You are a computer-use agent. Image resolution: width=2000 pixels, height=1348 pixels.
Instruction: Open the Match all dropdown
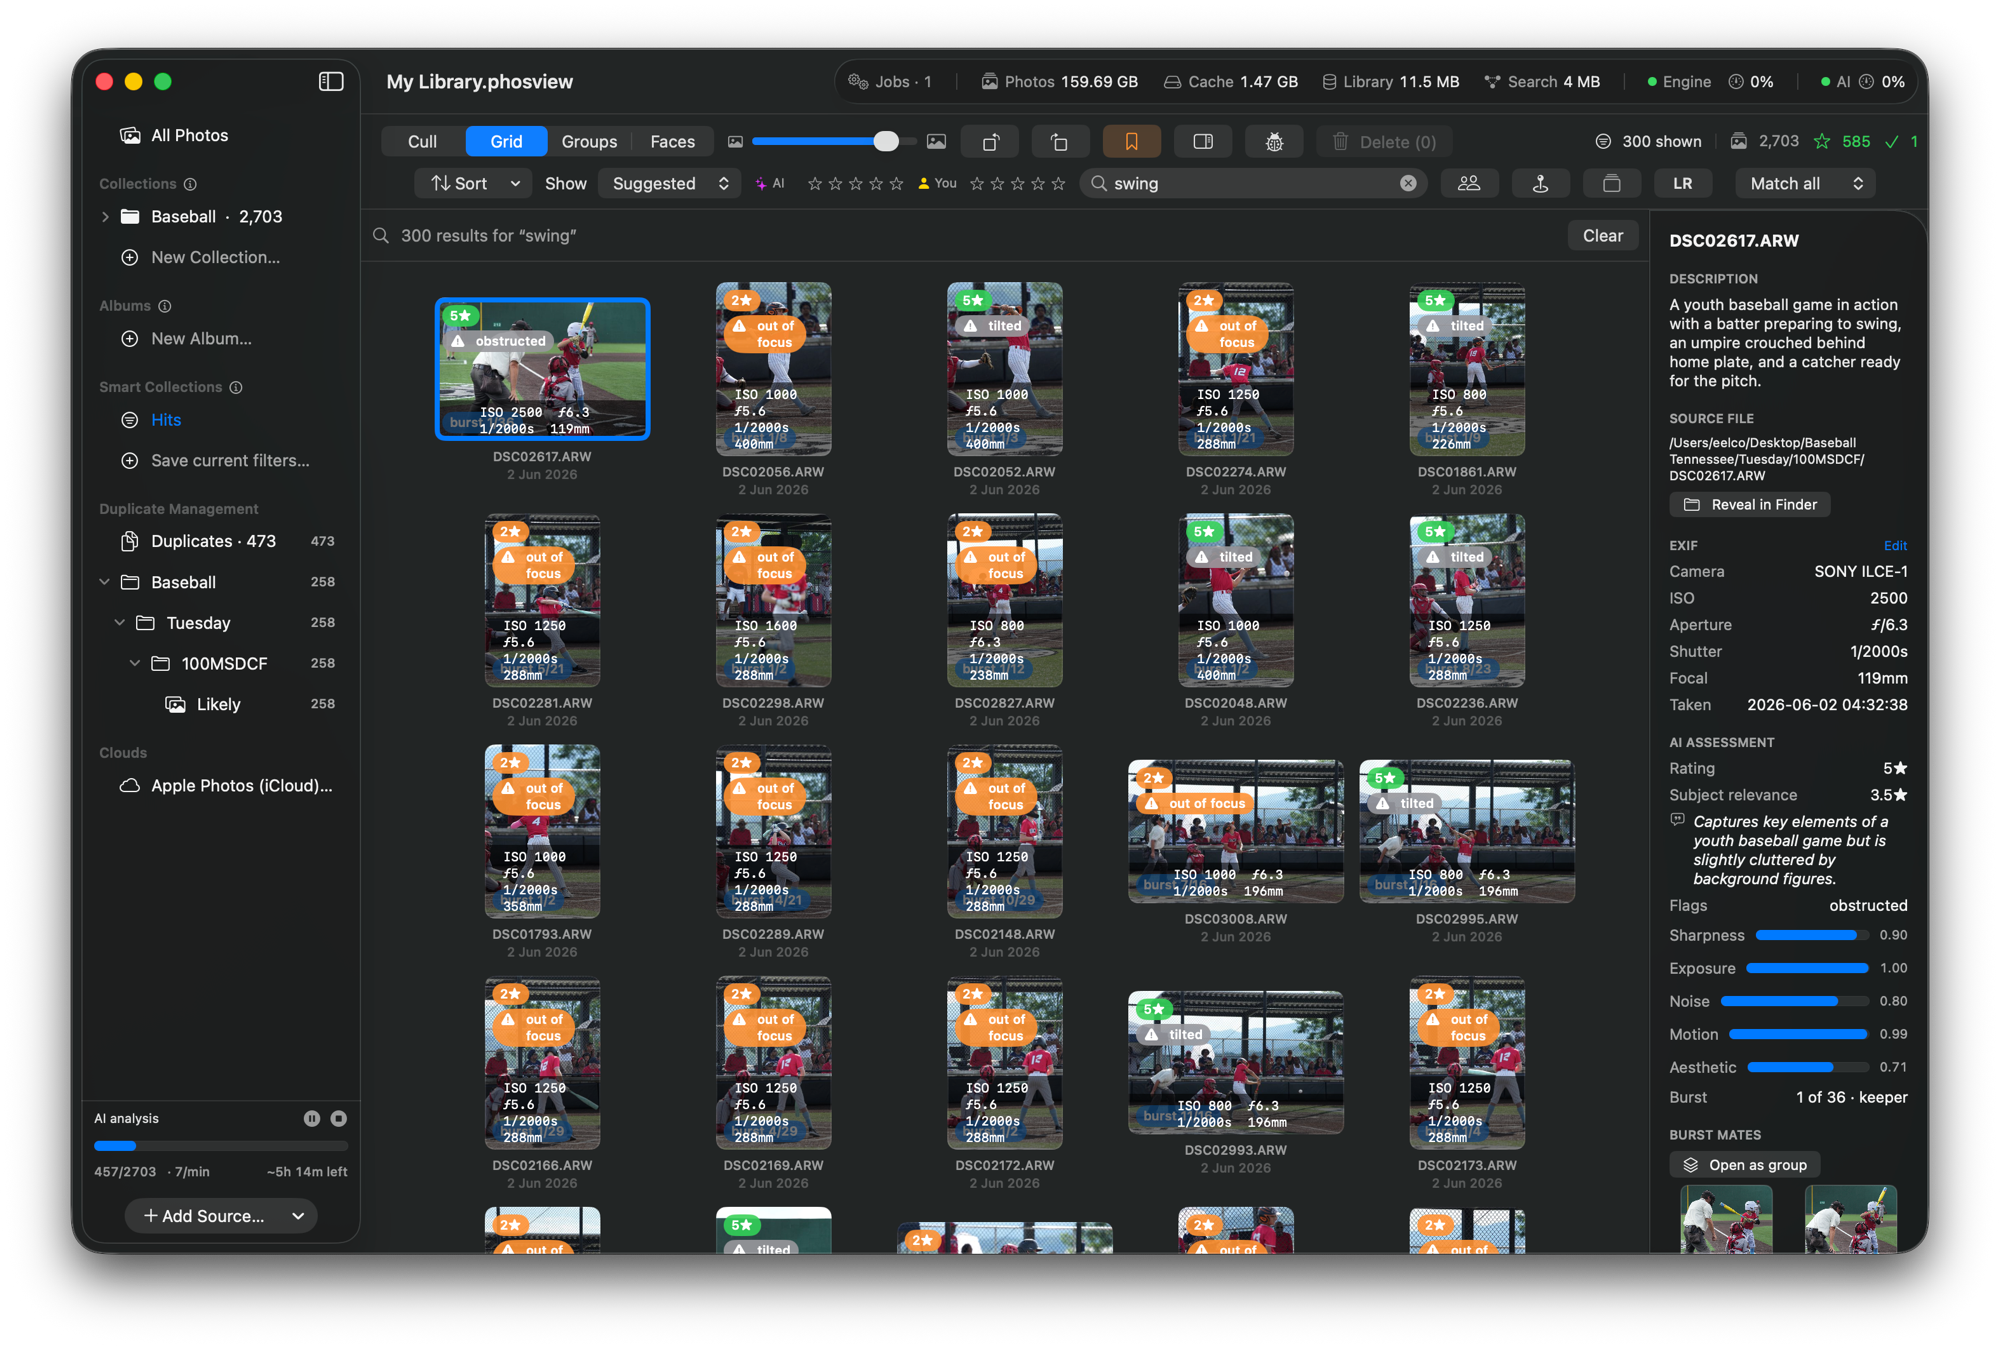click(x=1805, y=184)
